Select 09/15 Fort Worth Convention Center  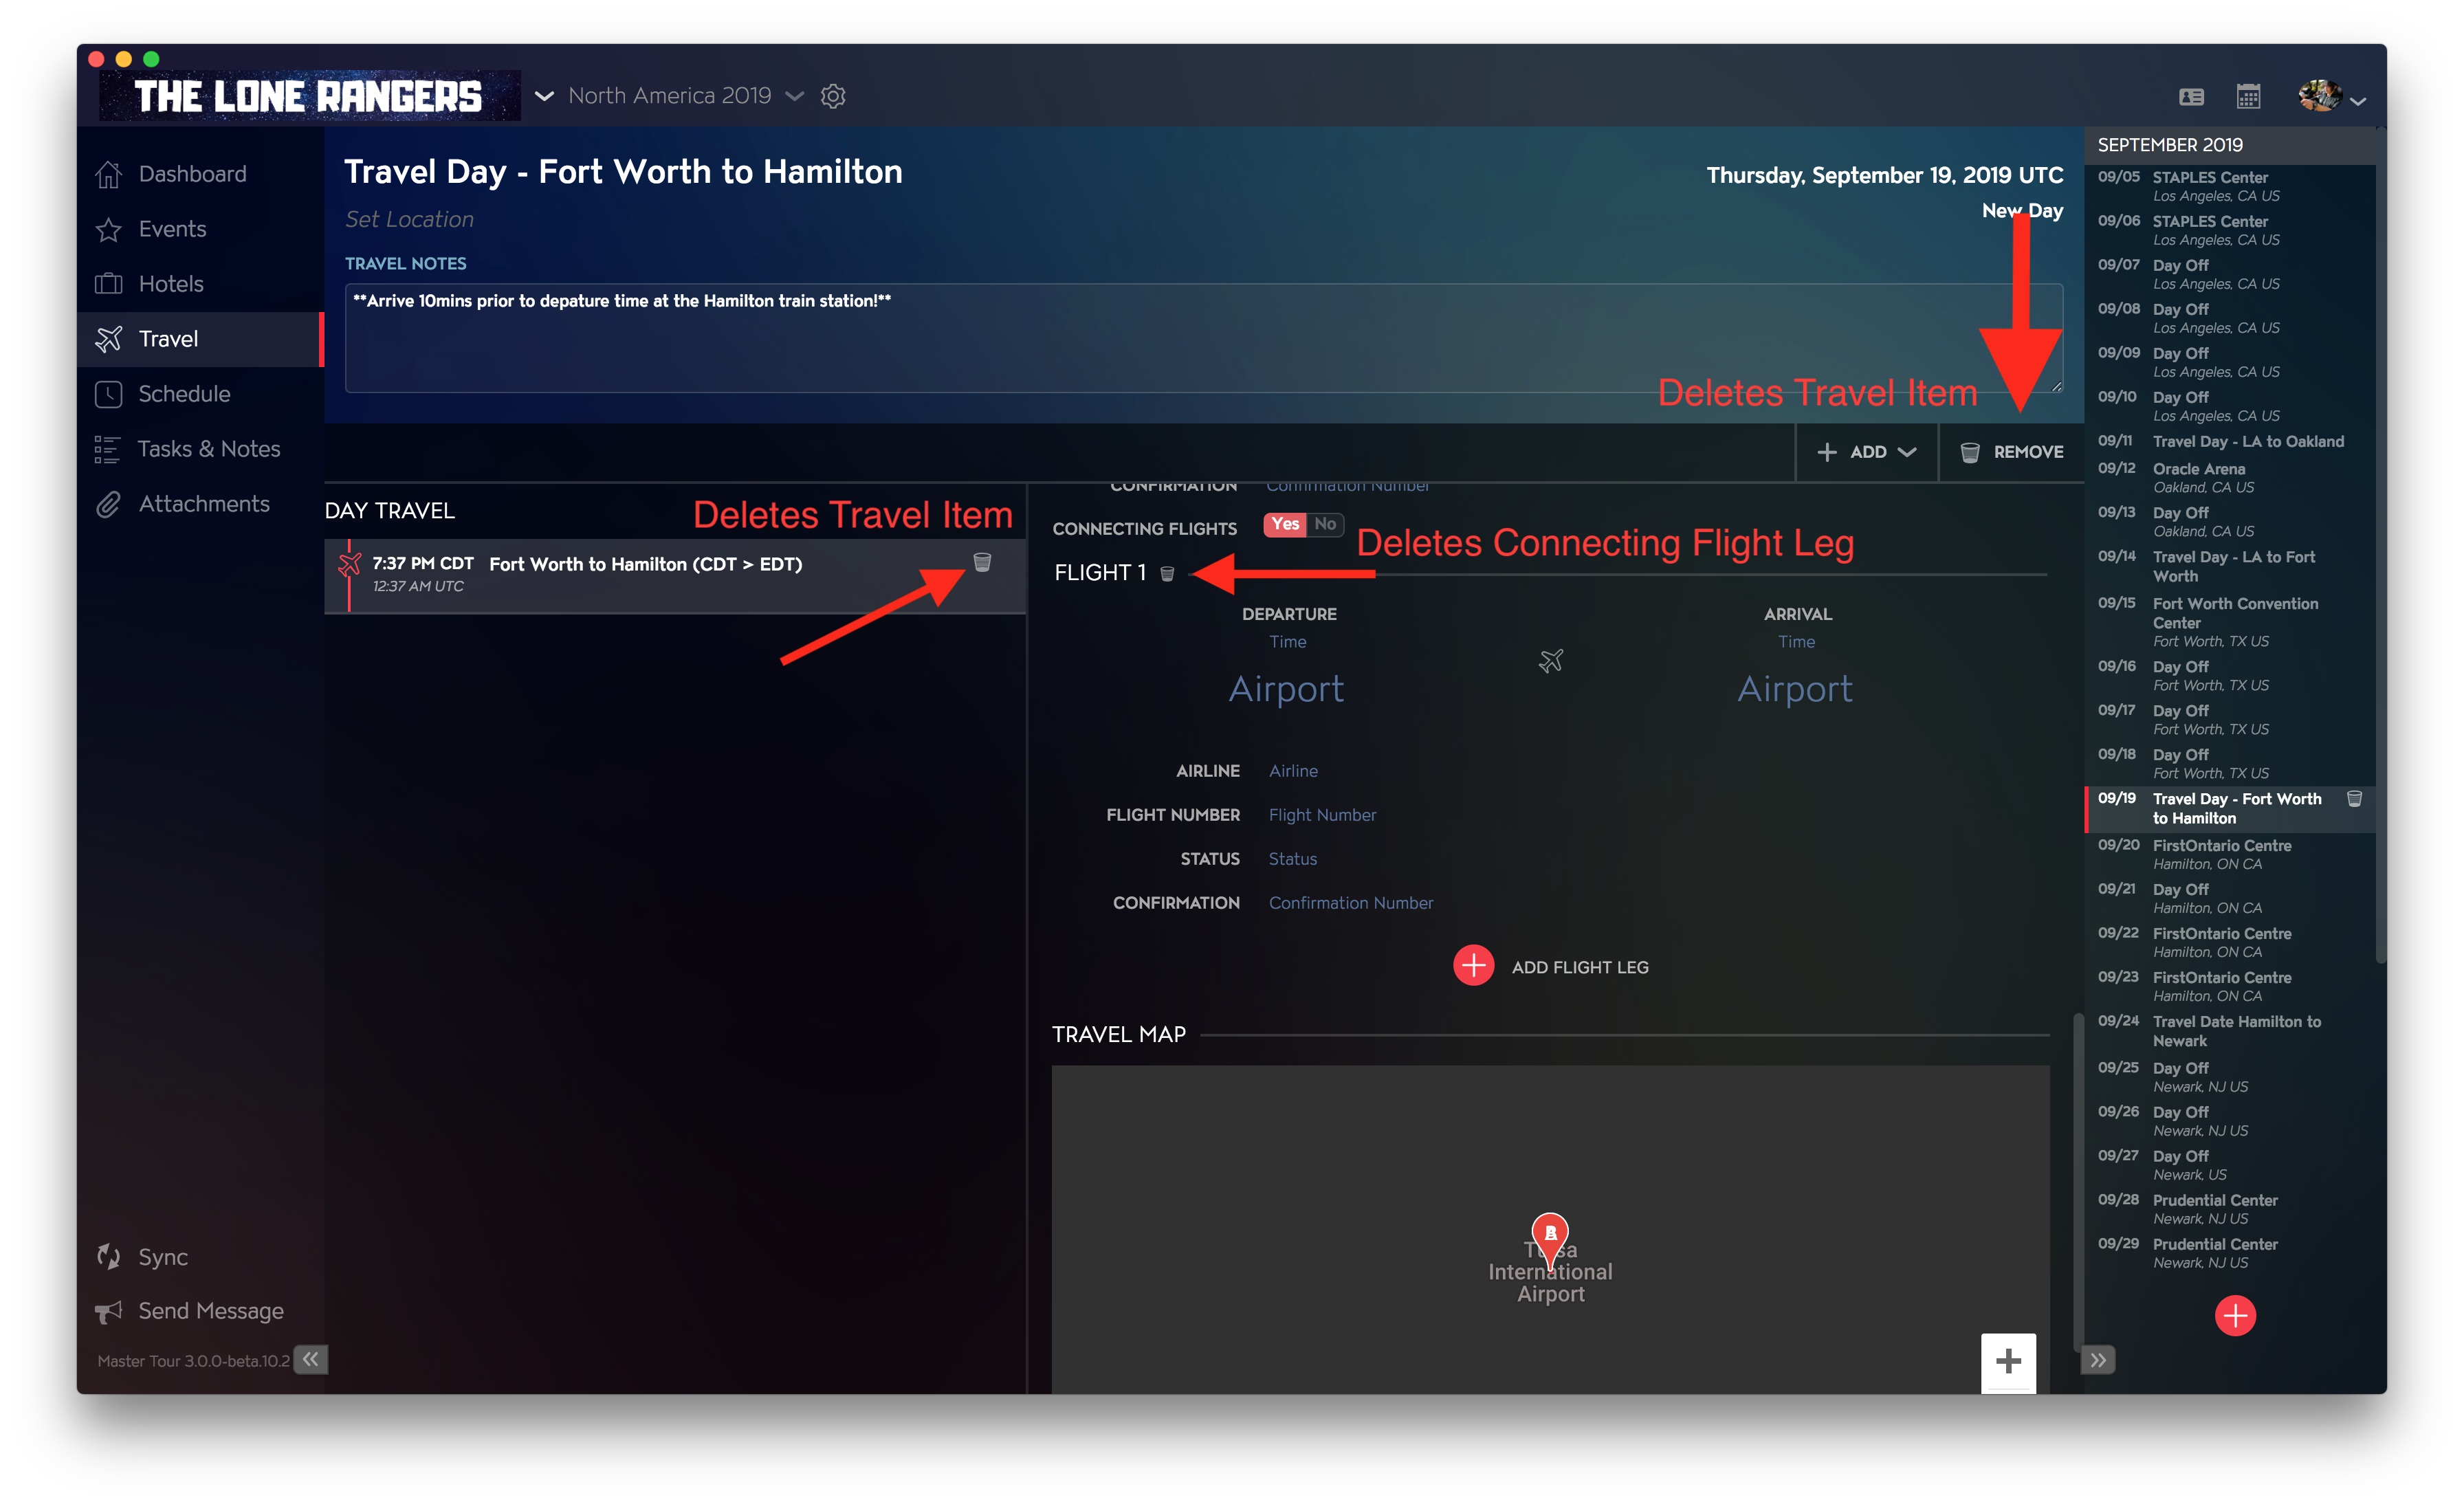click(2230, 622)
